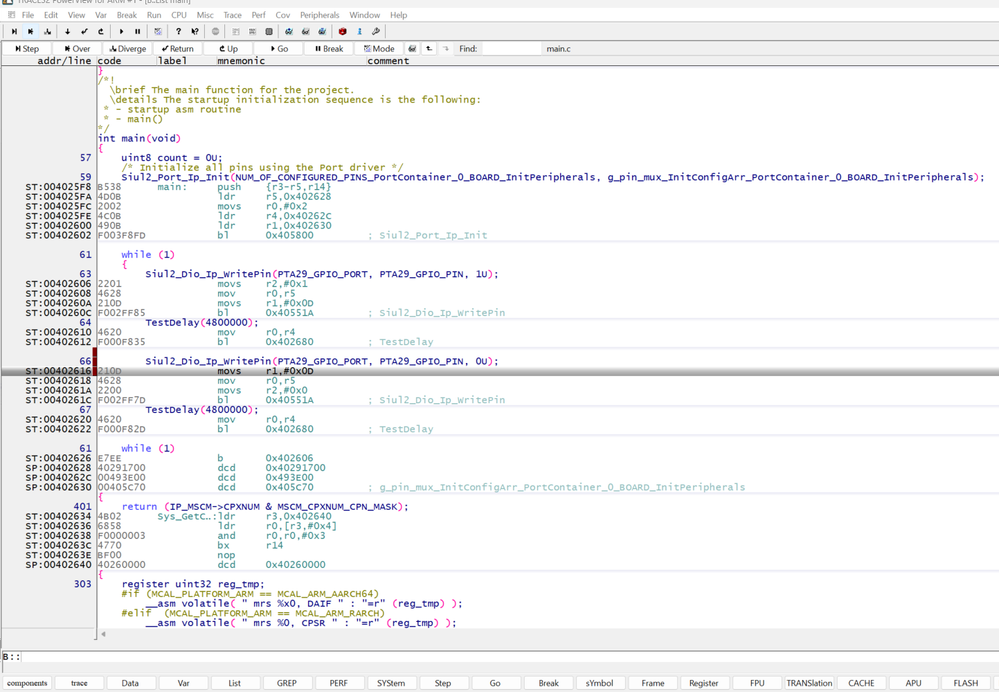Expand the Break menu in menu bar

tap(126, 15)
